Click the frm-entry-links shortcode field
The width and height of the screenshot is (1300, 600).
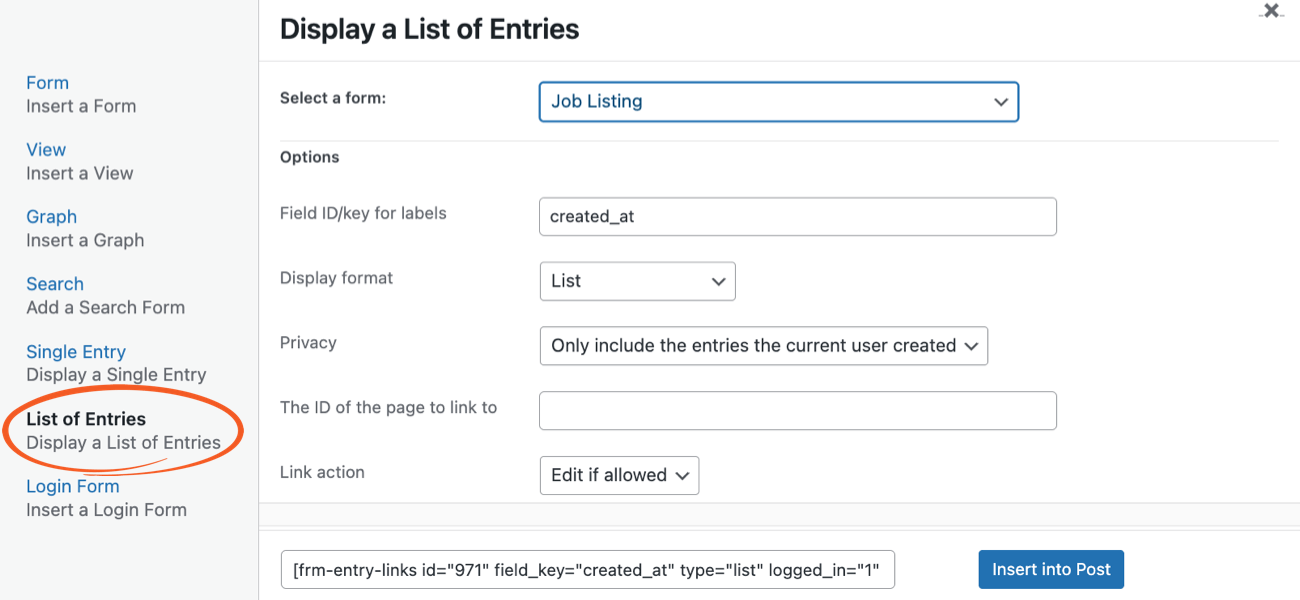coord(588,570)
